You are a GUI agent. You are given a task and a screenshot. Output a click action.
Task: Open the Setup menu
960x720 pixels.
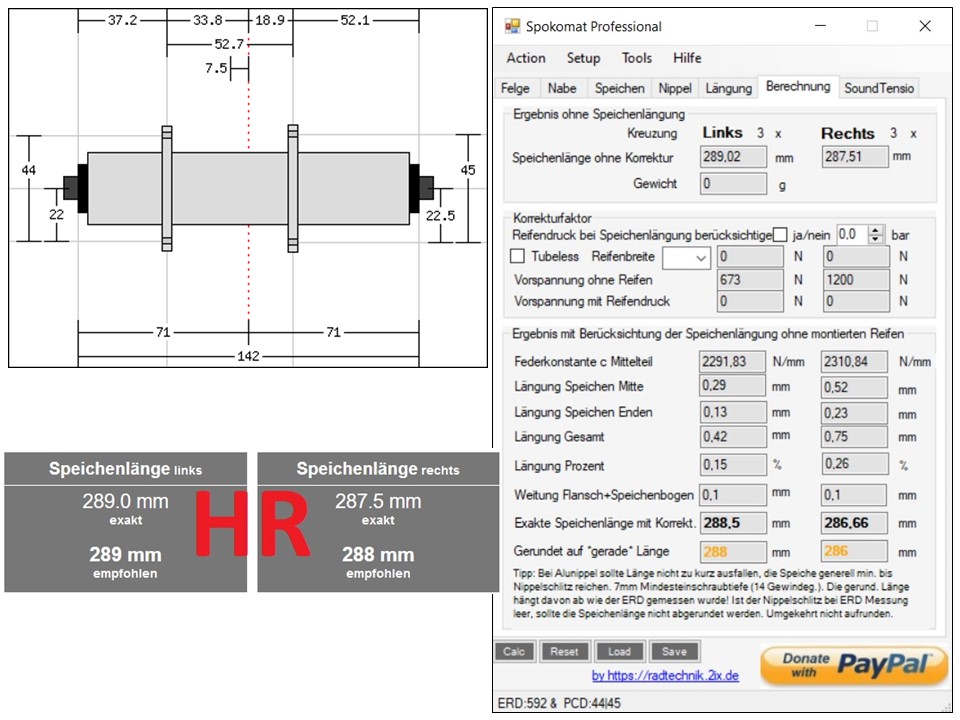click(583, 58)
